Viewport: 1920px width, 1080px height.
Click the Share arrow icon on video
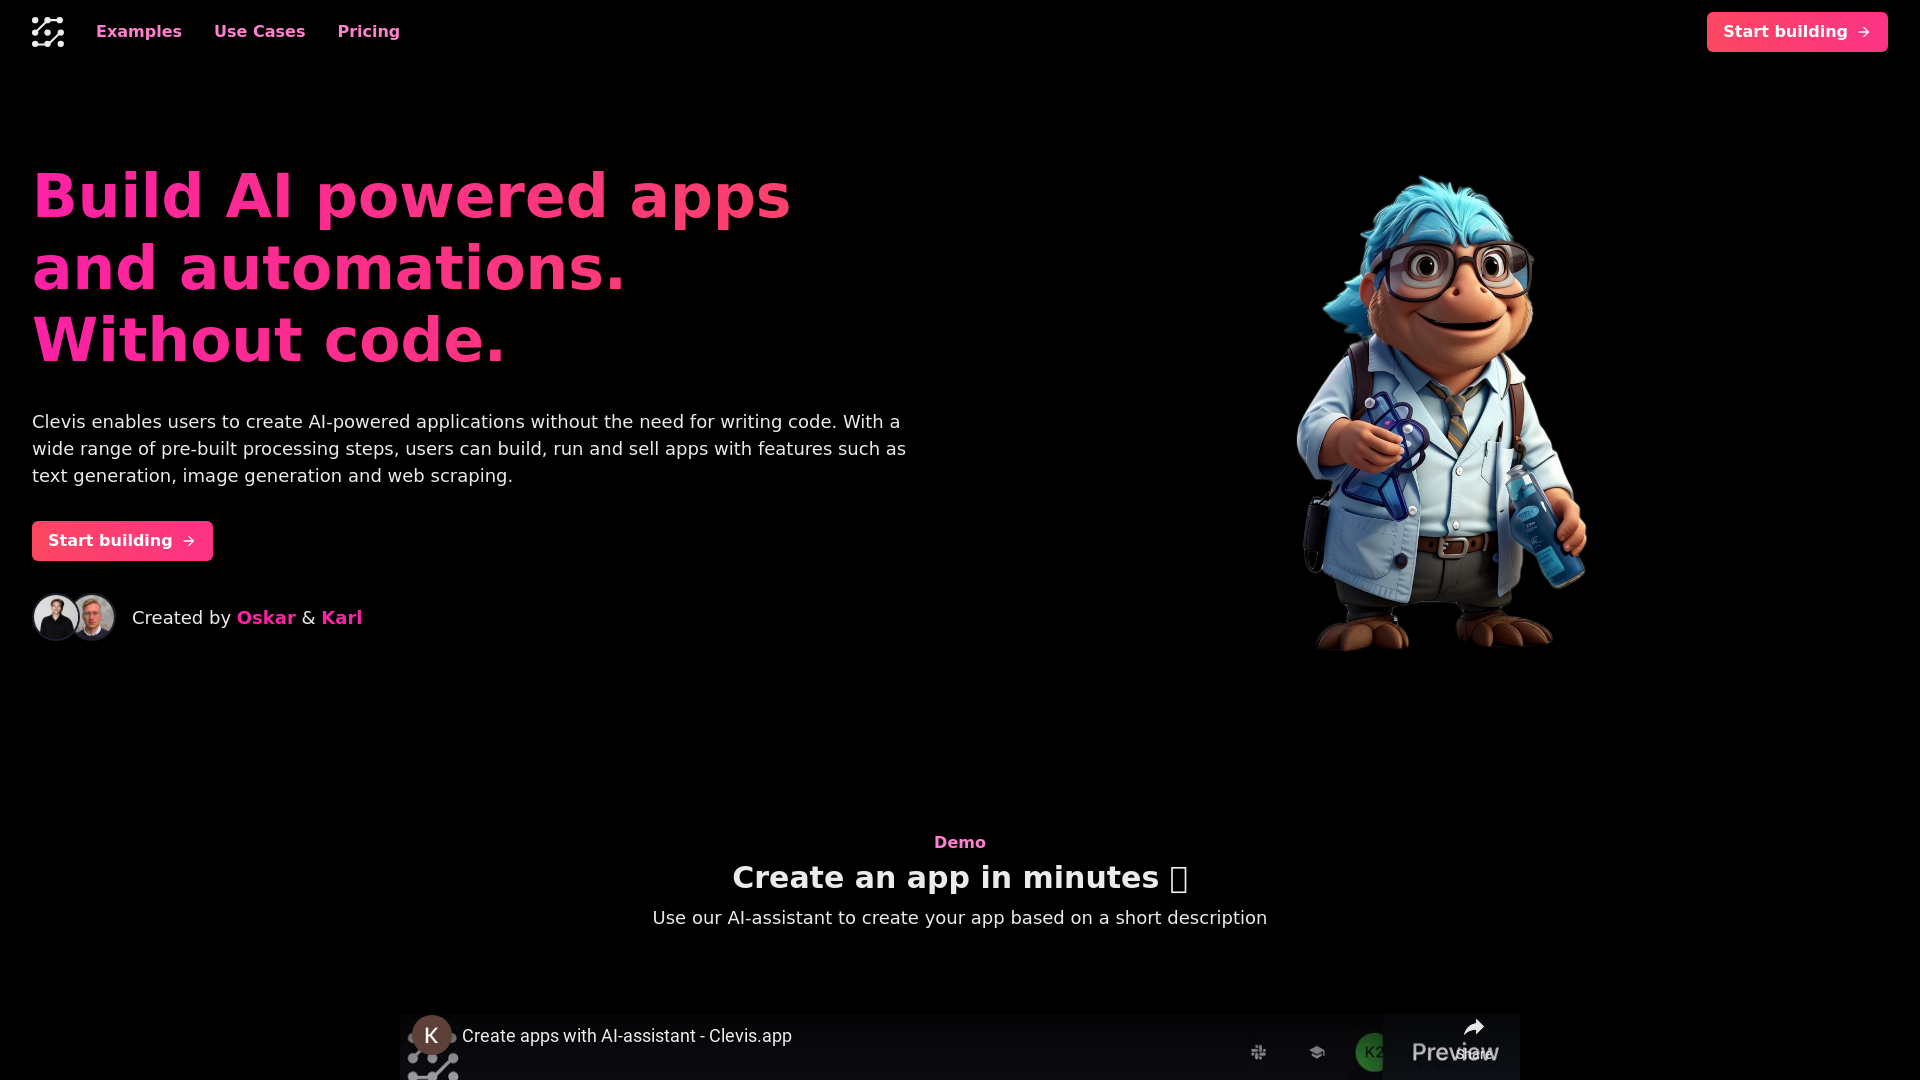click(1474, 1028)
